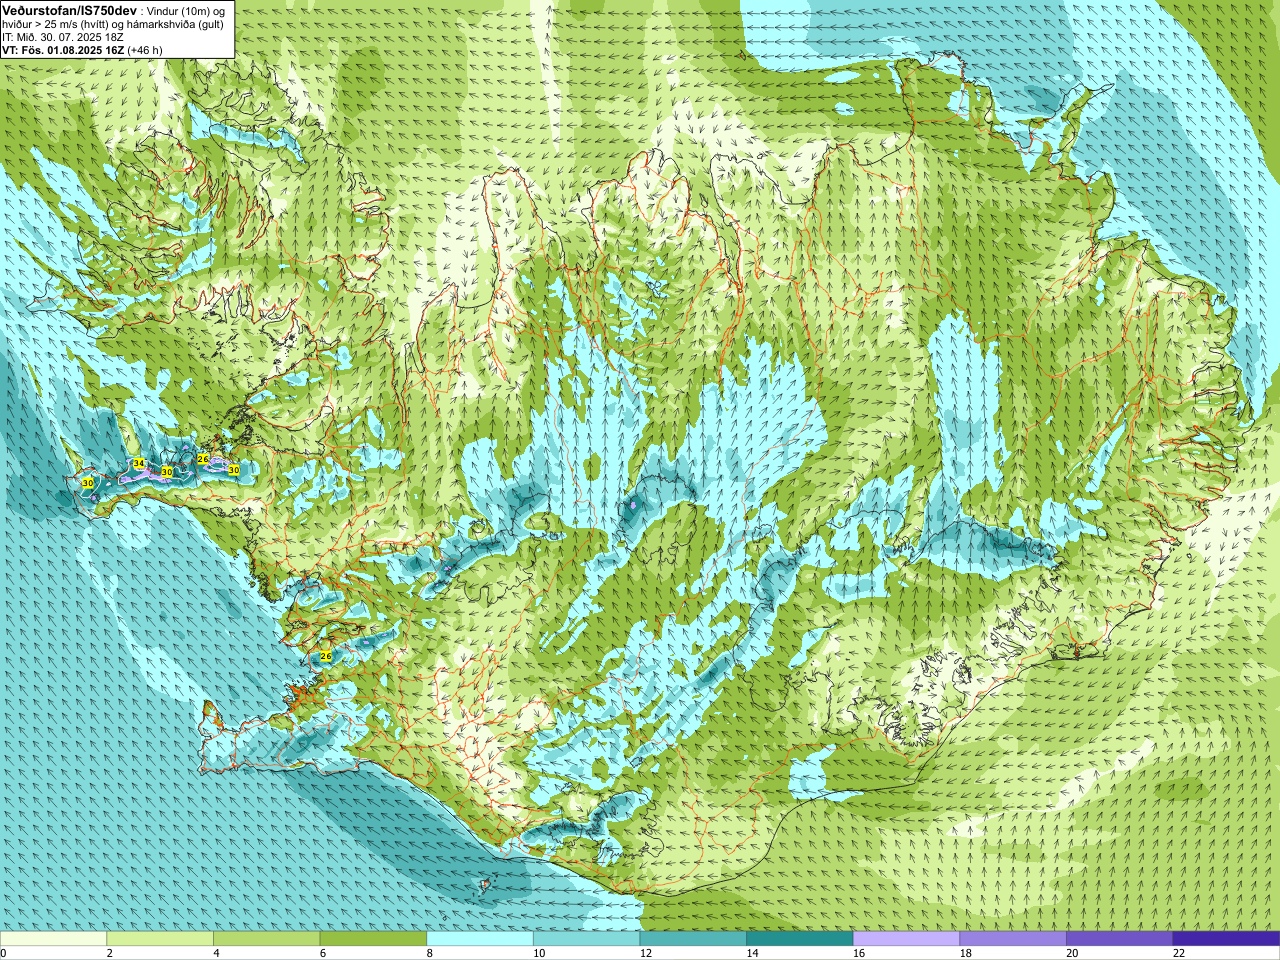The height and width of the screenshot is (960, 1280).
Task: Select the 18–20 m/s purple swatch
Action: point(1013,939)
